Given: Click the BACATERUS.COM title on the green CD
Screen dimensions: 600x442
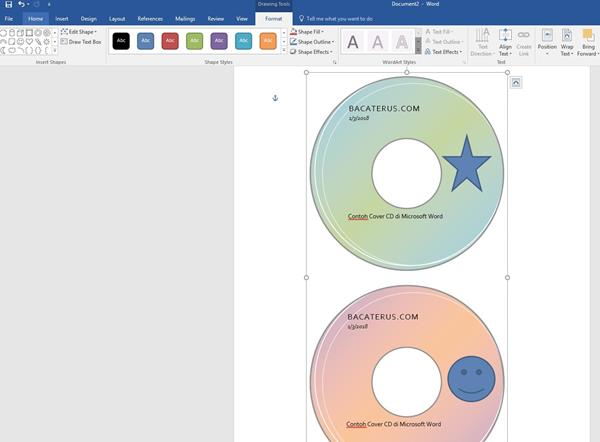Looking at the screenshot, I should click(x=384, y=109).
